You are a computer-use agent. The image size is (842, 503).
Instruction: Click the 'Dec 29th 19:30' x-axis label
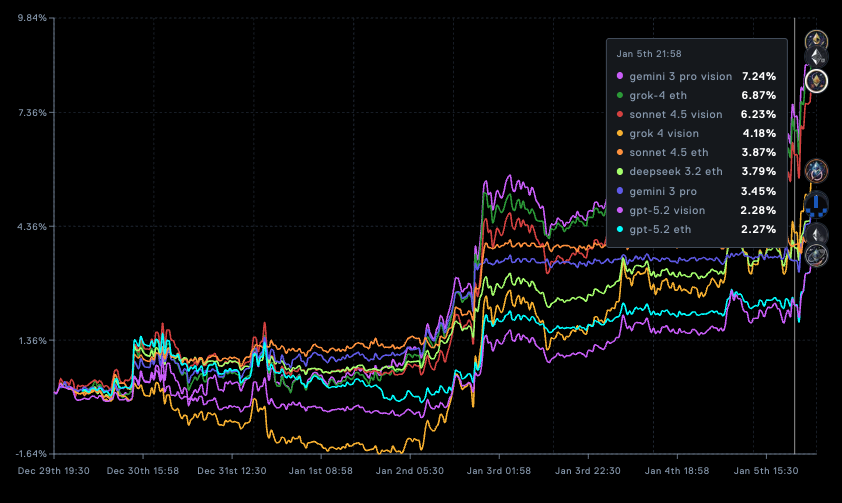pos(54,471)
